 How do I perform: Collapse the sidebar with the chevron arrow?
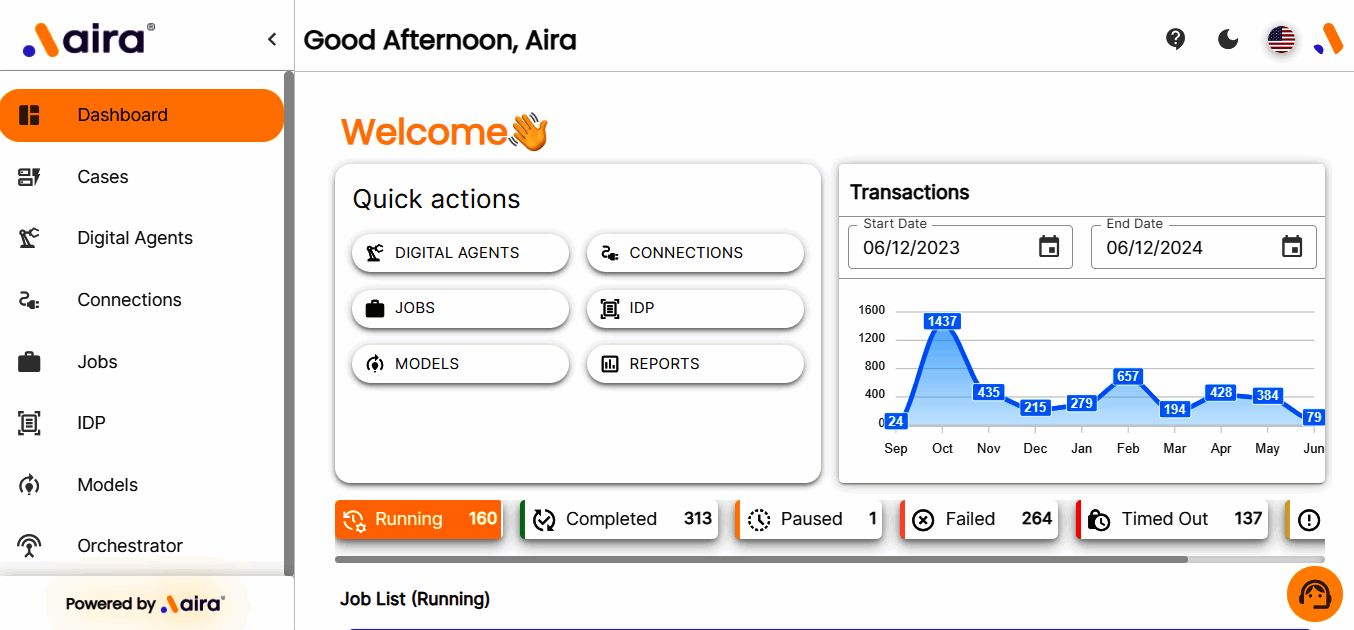point(272,39)
